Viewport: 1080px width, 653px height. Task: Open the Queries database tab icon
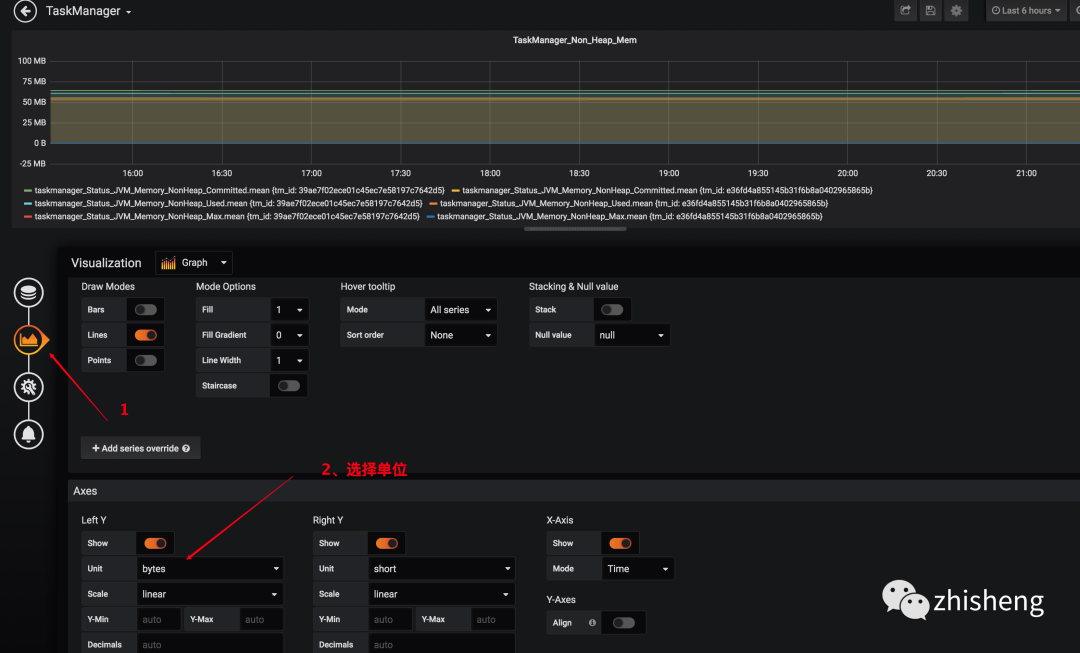pos(29,293)
